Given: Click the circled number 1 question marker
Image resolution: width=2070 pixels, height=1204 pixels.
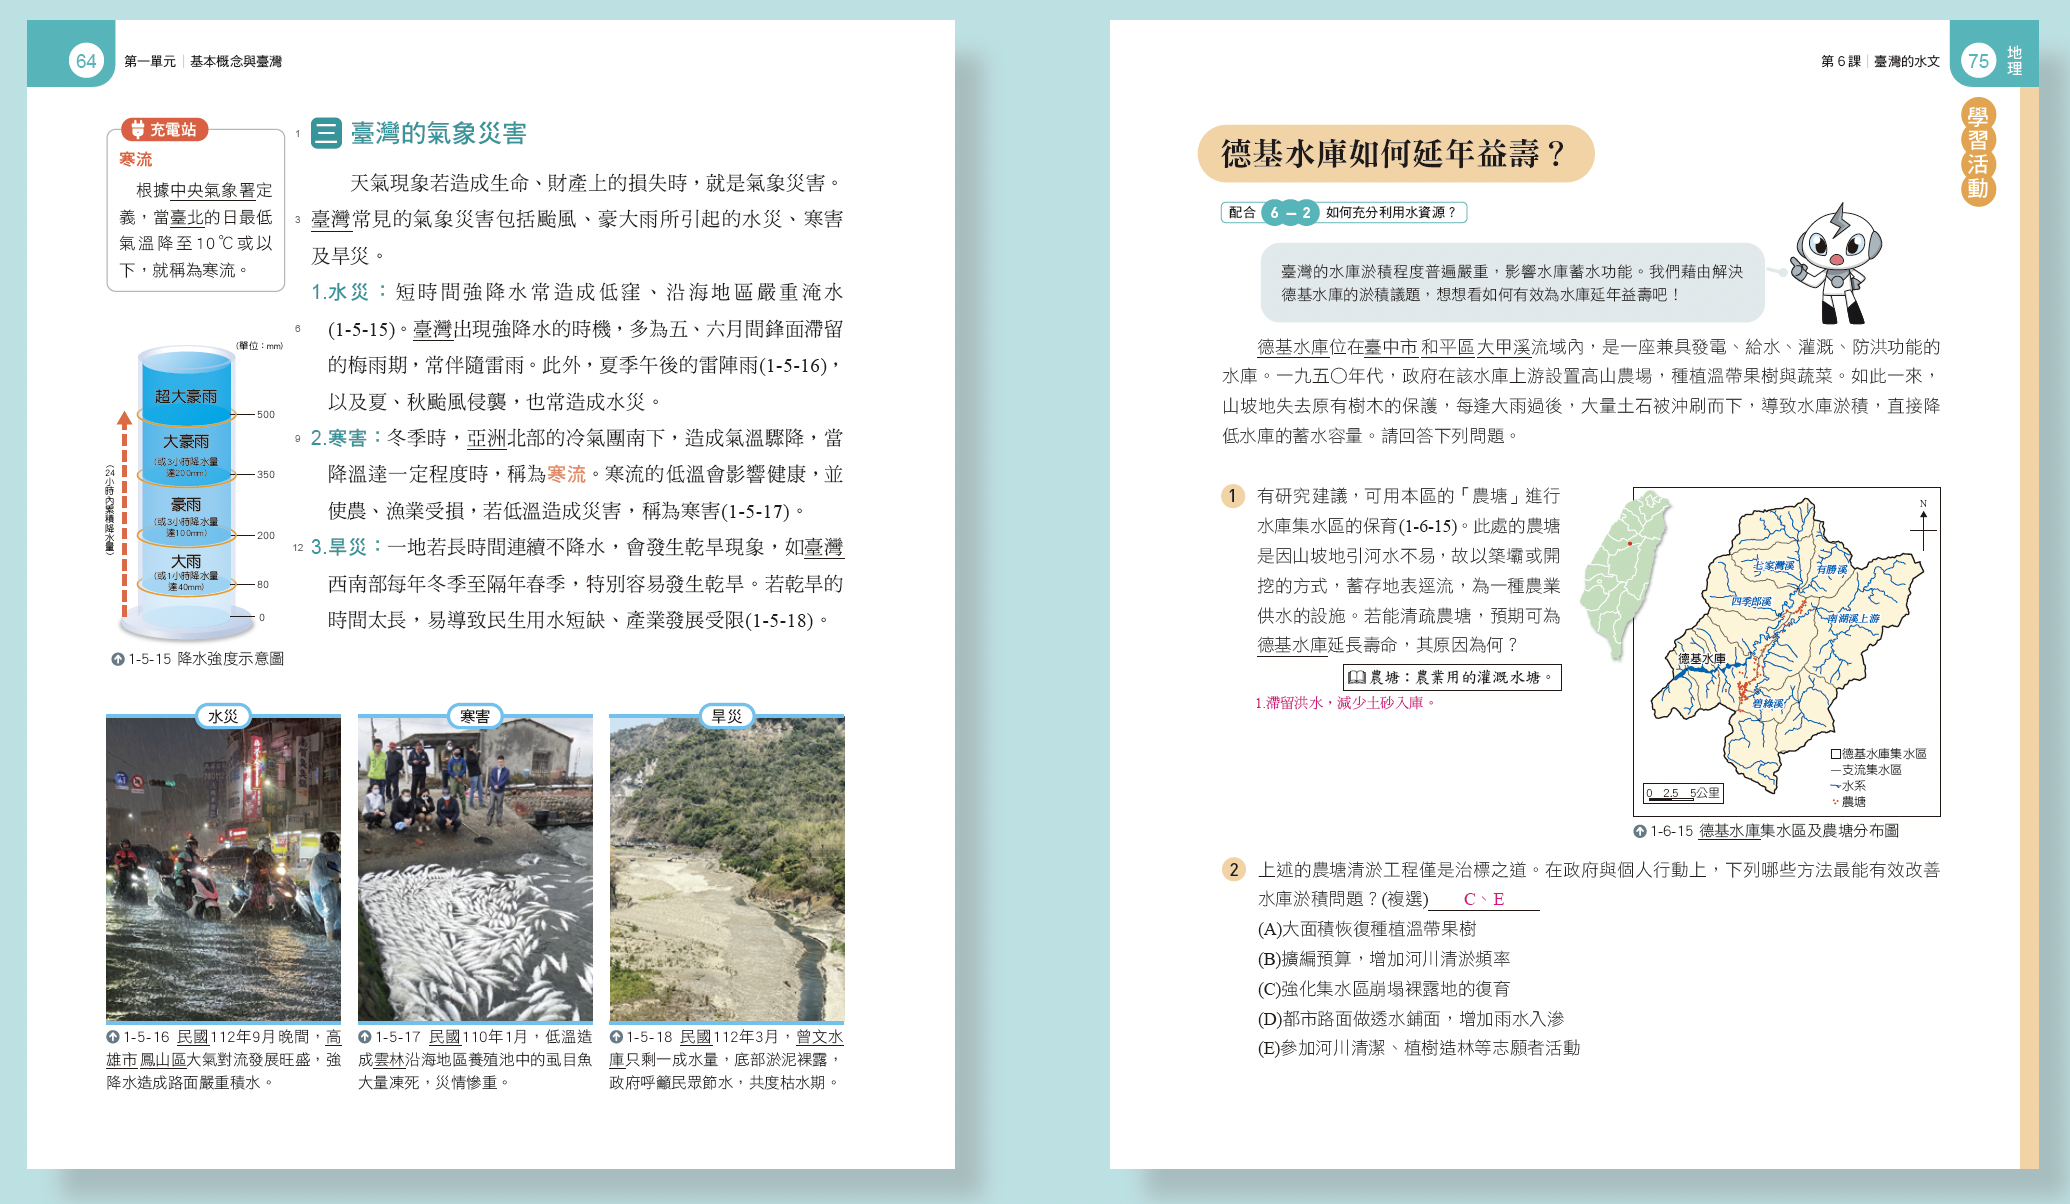Looking at the screenshot, I should coord(1233,496).
